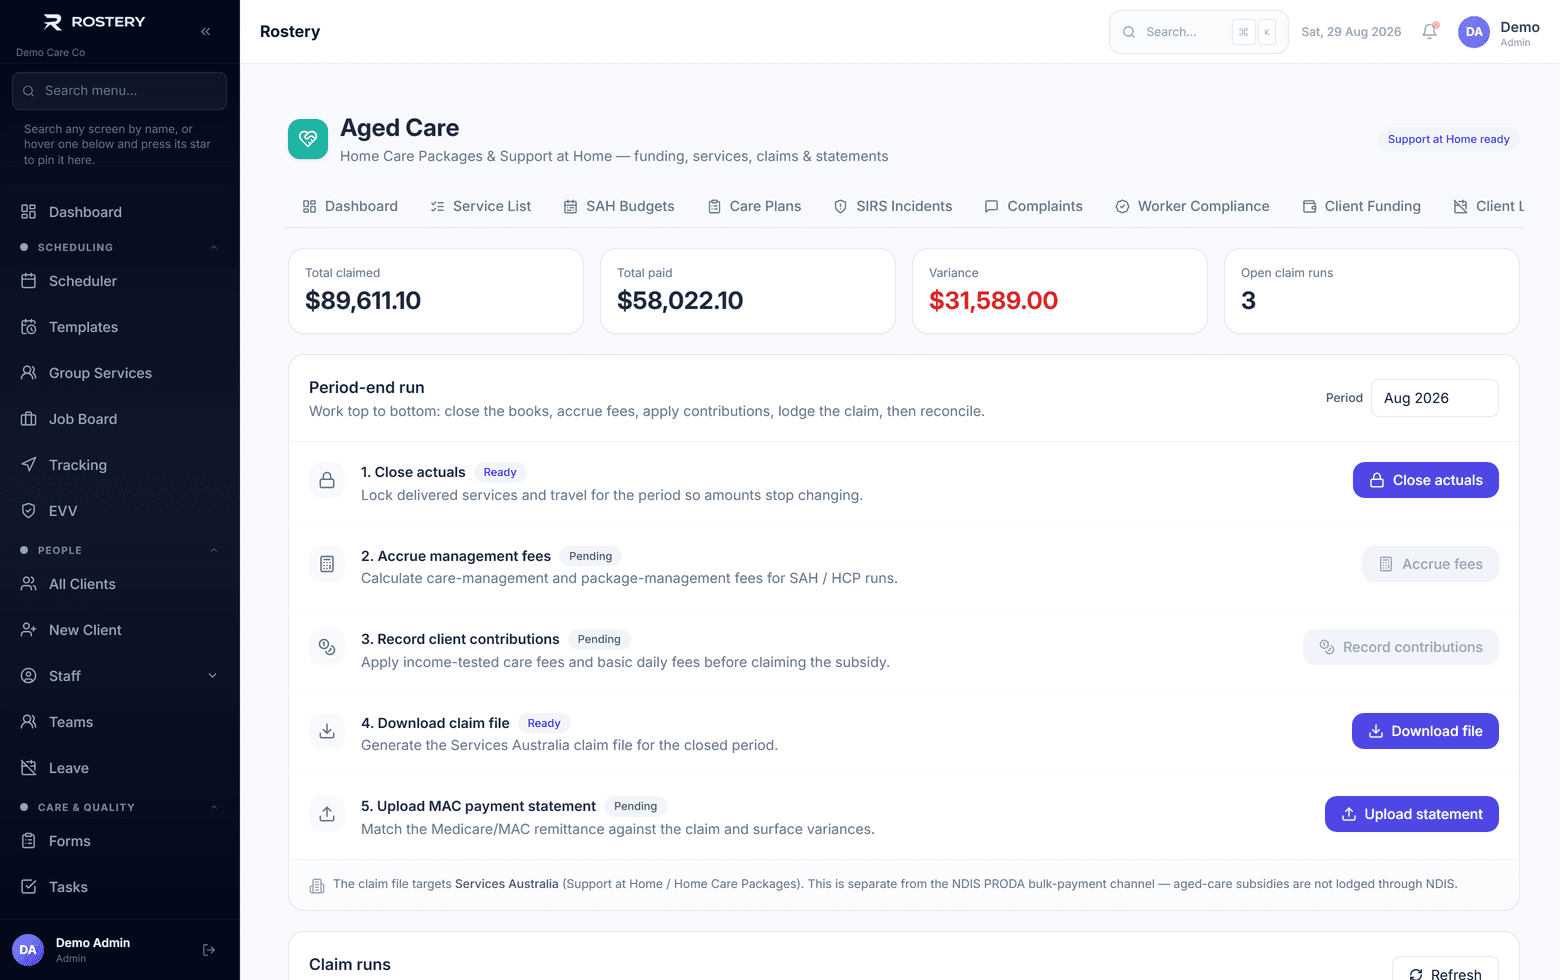
Task: Click the Total claimed value $89,611.10
Action: pyautogui.click(x=363, y=300)
